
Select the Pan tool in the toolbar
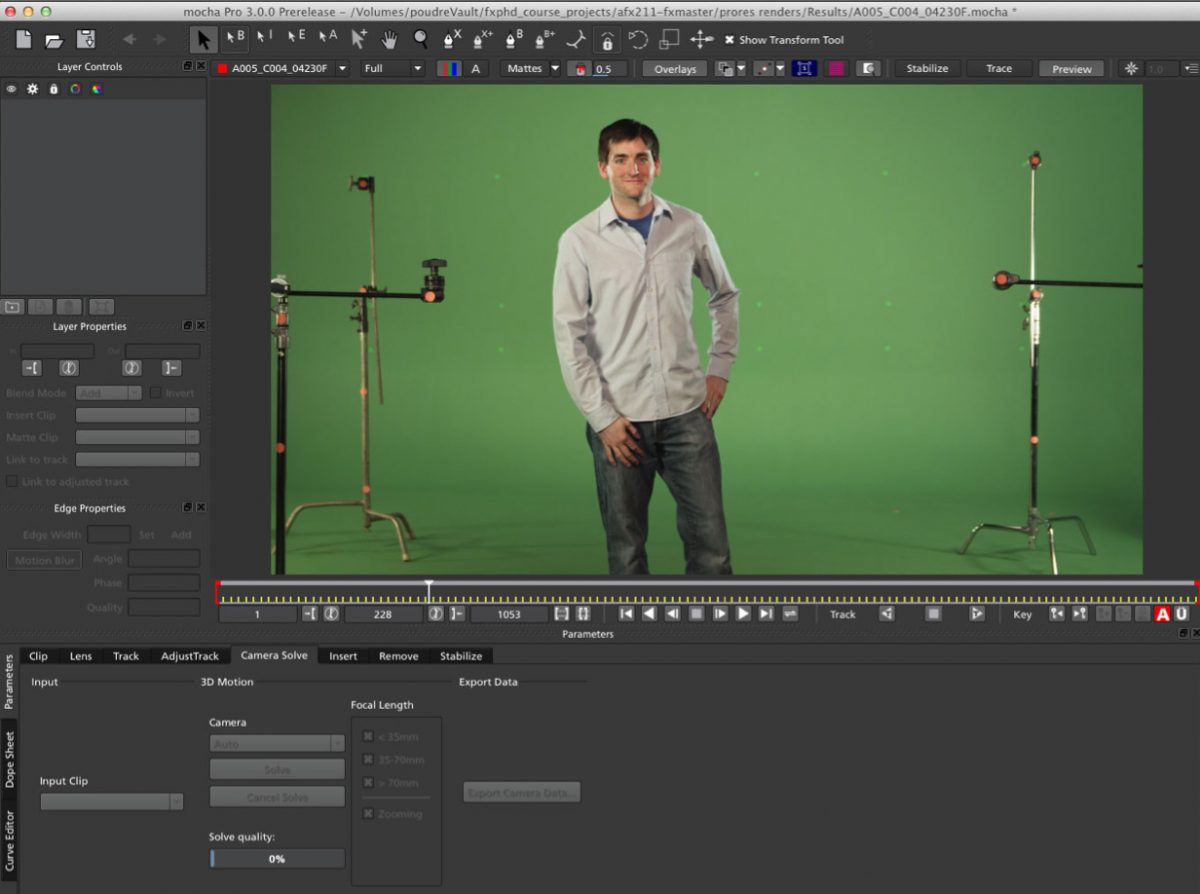[390, 40]
